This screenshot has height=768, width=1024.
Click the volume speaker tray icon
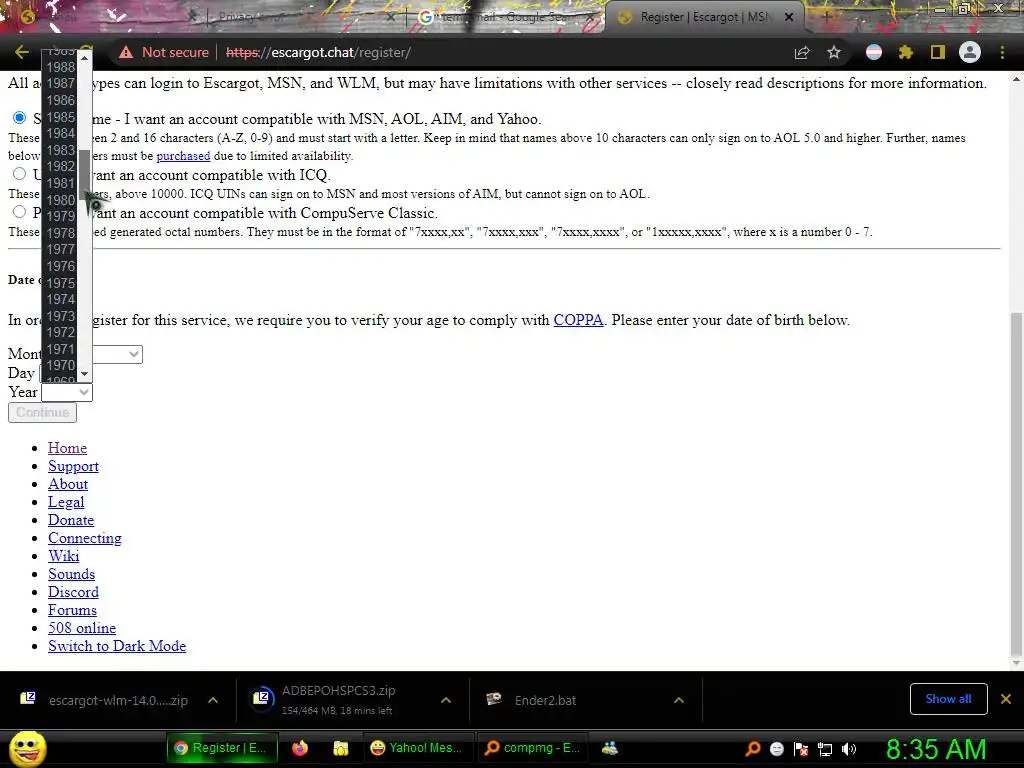849,749
